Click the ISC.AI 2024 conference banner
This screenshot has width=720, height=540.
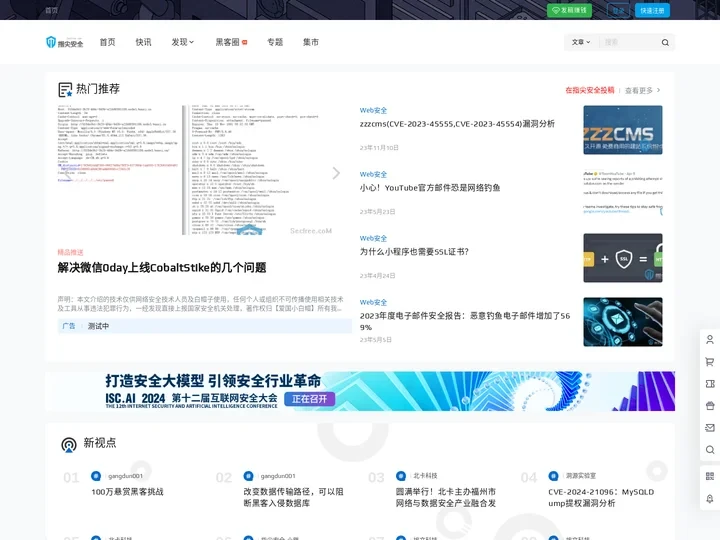[x=360, y=391]
